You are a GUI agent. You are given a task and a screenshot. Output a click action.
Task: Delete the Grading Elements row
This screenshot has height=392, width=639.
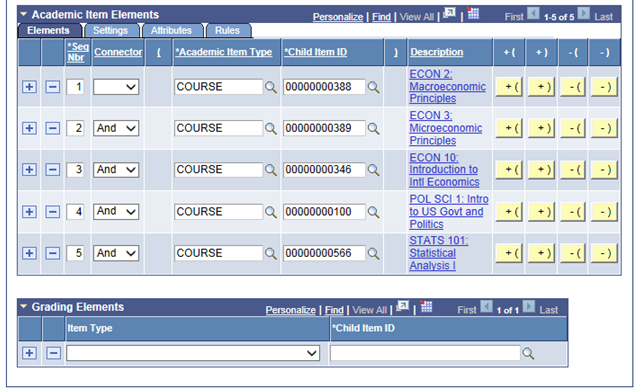tap(53, 353)
